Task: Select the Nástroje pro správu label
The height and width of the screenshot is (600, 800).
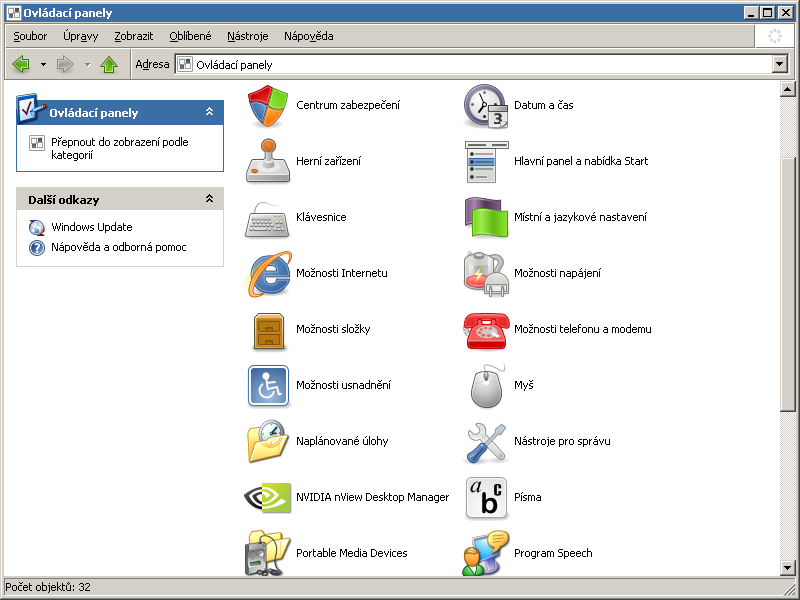Action: point(562,441)
